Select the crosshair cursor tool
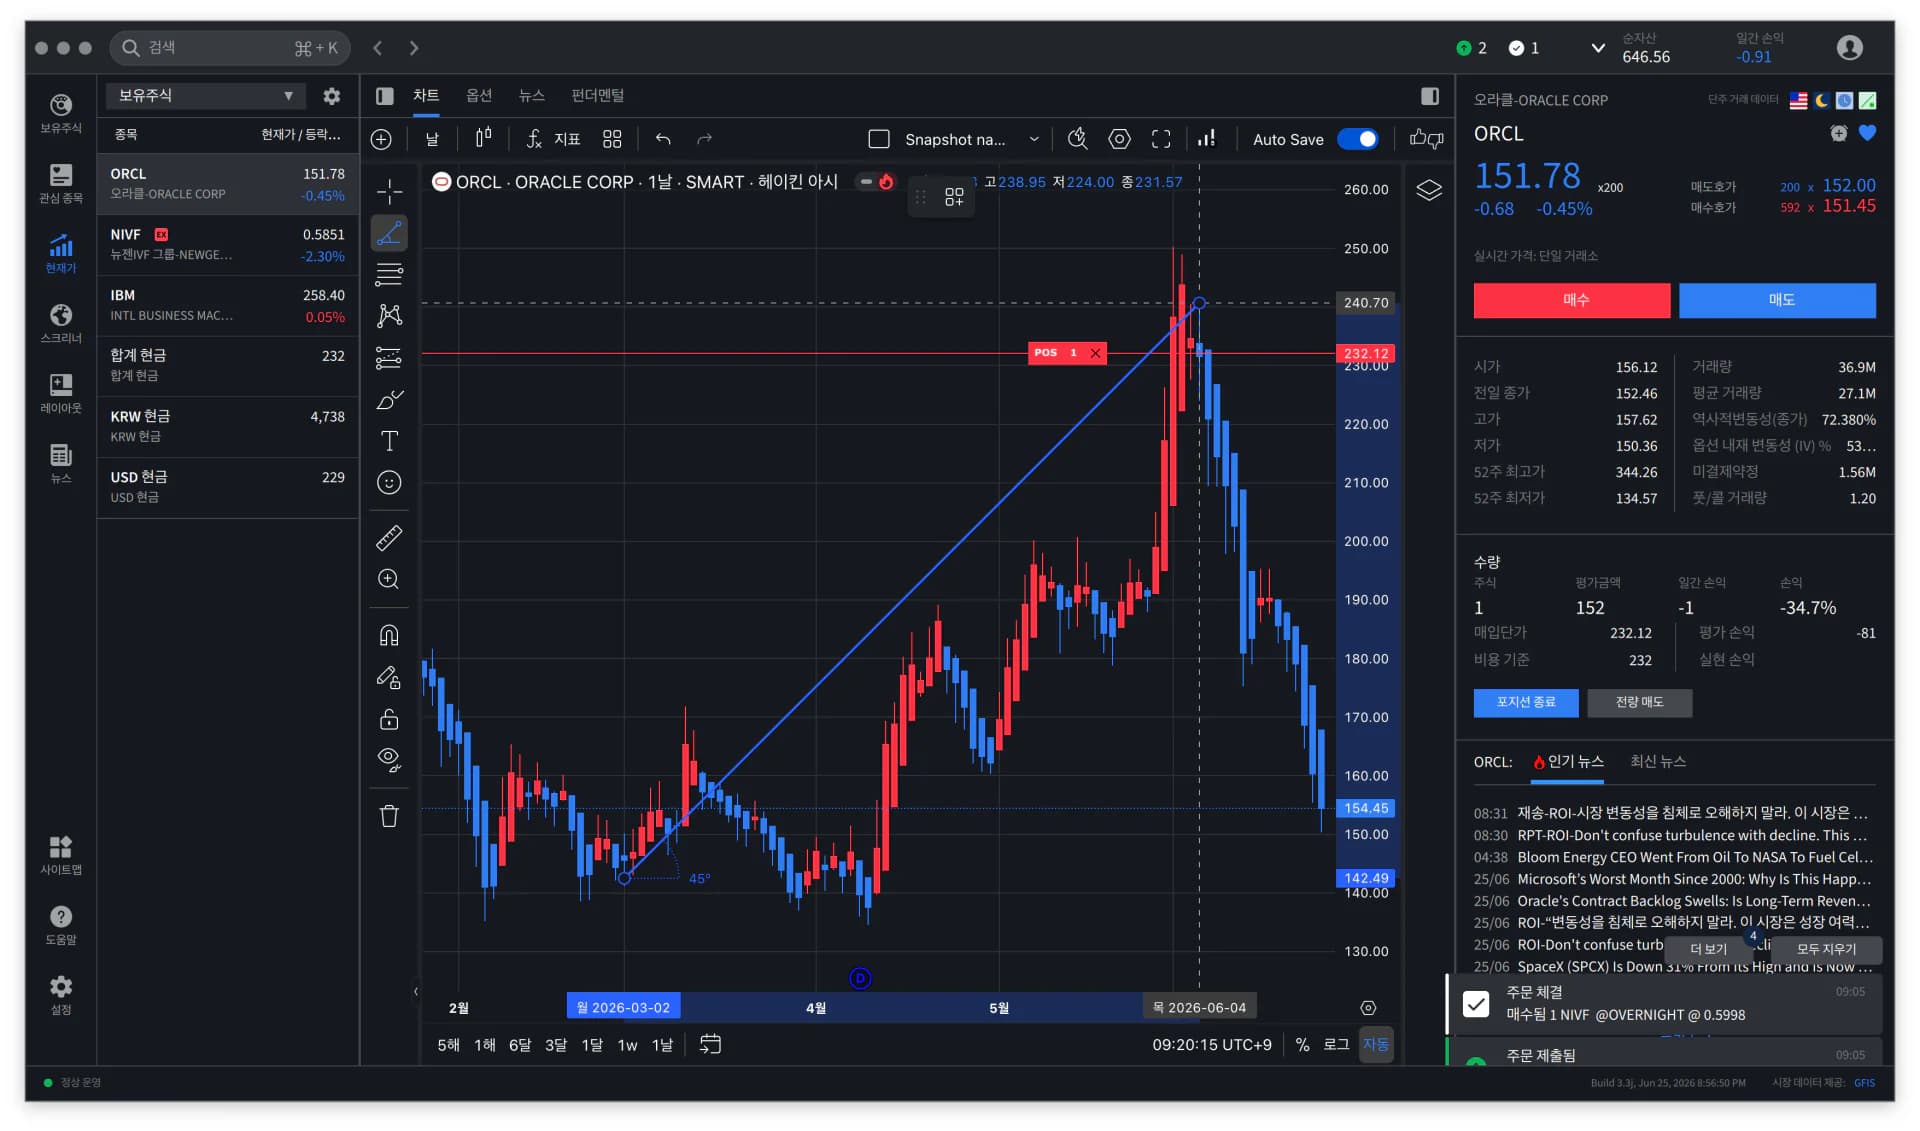 click(389, 191)
